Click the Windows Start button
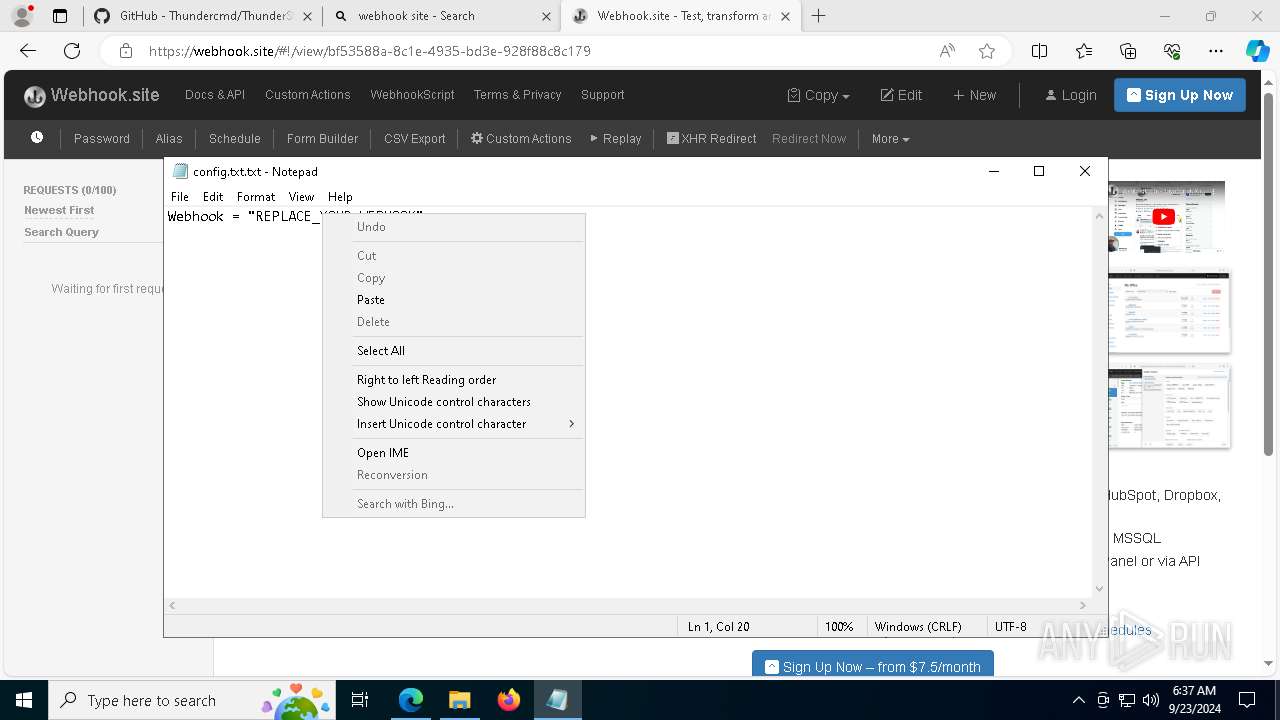1280x720 pixels. click(x=24, y=700)
